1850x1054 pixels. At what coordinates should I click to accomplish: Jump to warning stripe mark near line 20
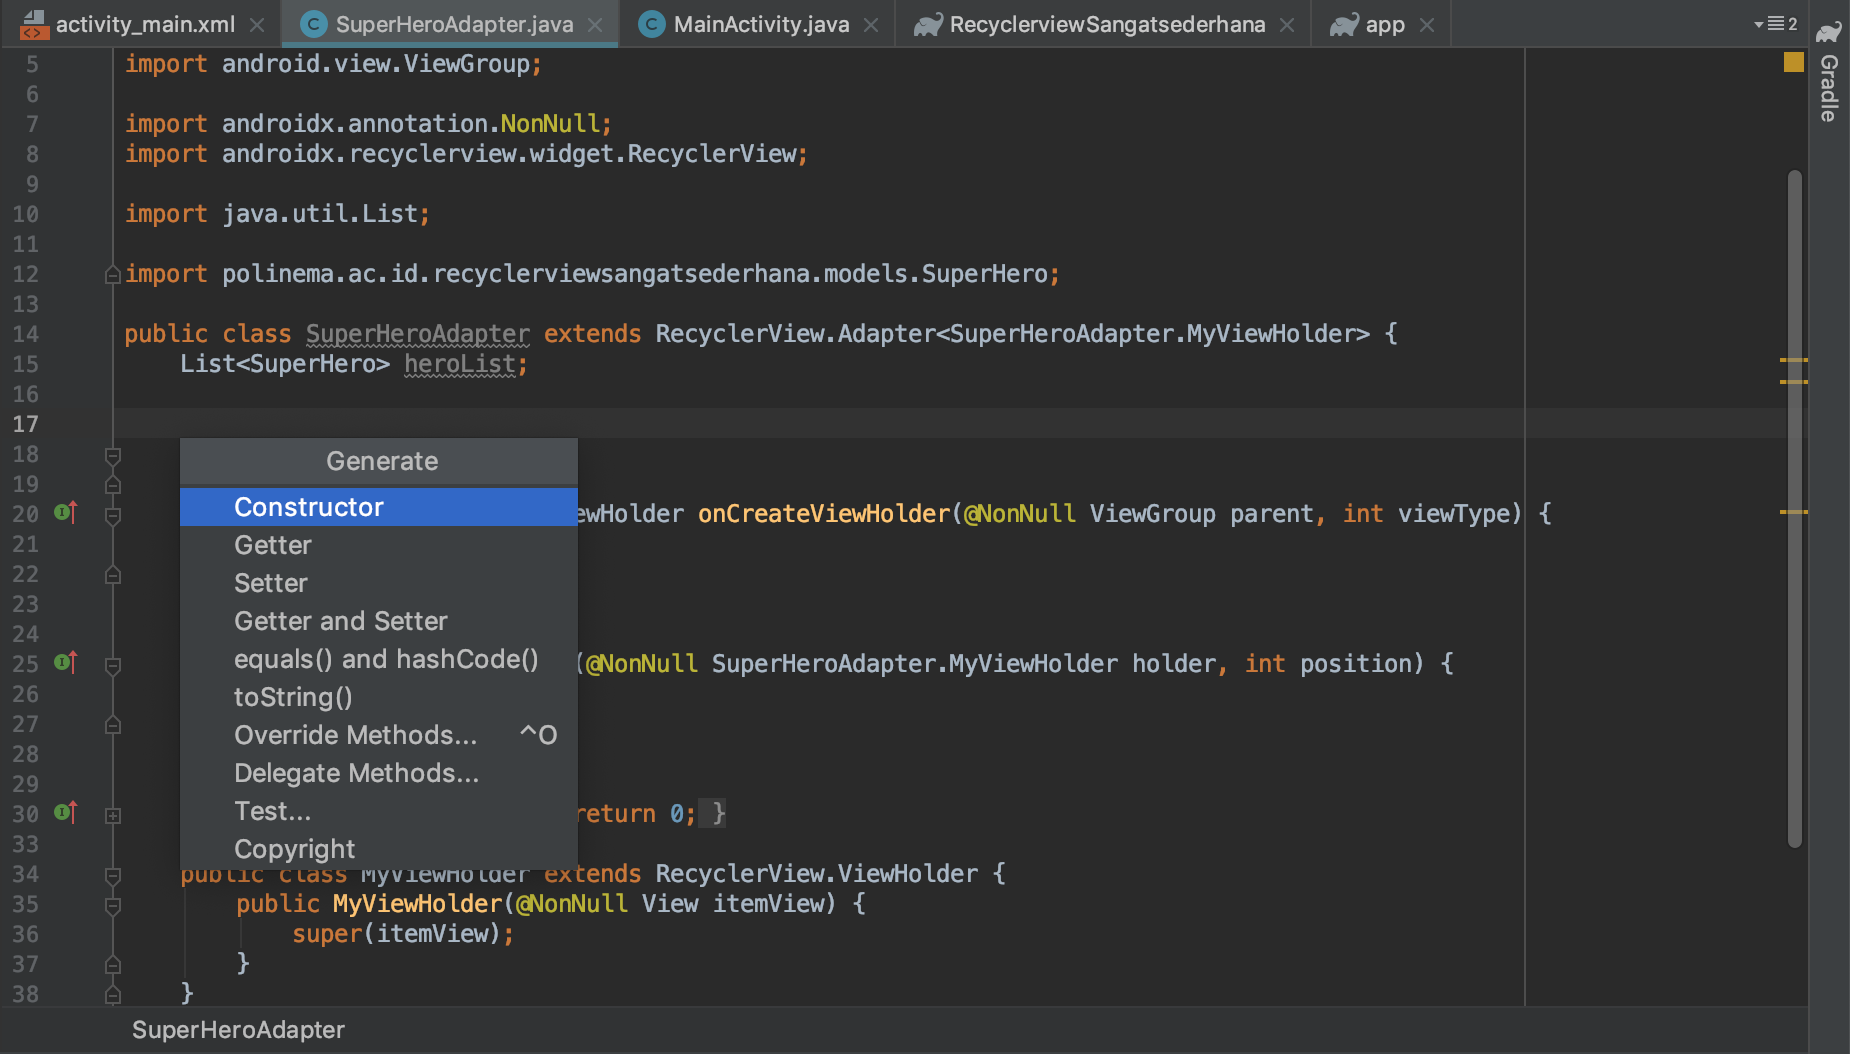[1794, 512]
